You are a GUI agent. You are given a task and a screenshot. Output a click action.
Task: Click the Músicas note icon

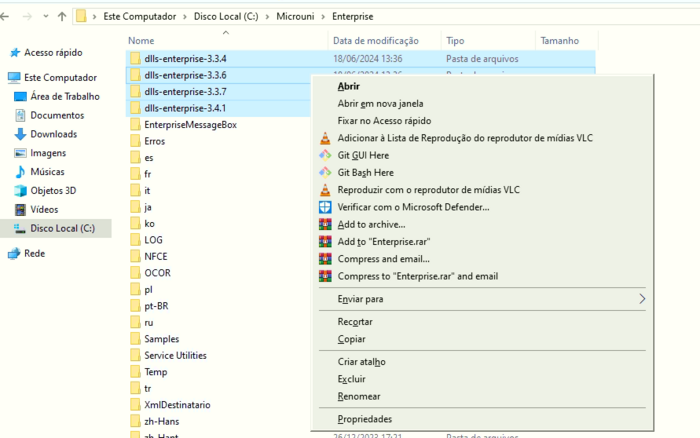click(21, 172)
